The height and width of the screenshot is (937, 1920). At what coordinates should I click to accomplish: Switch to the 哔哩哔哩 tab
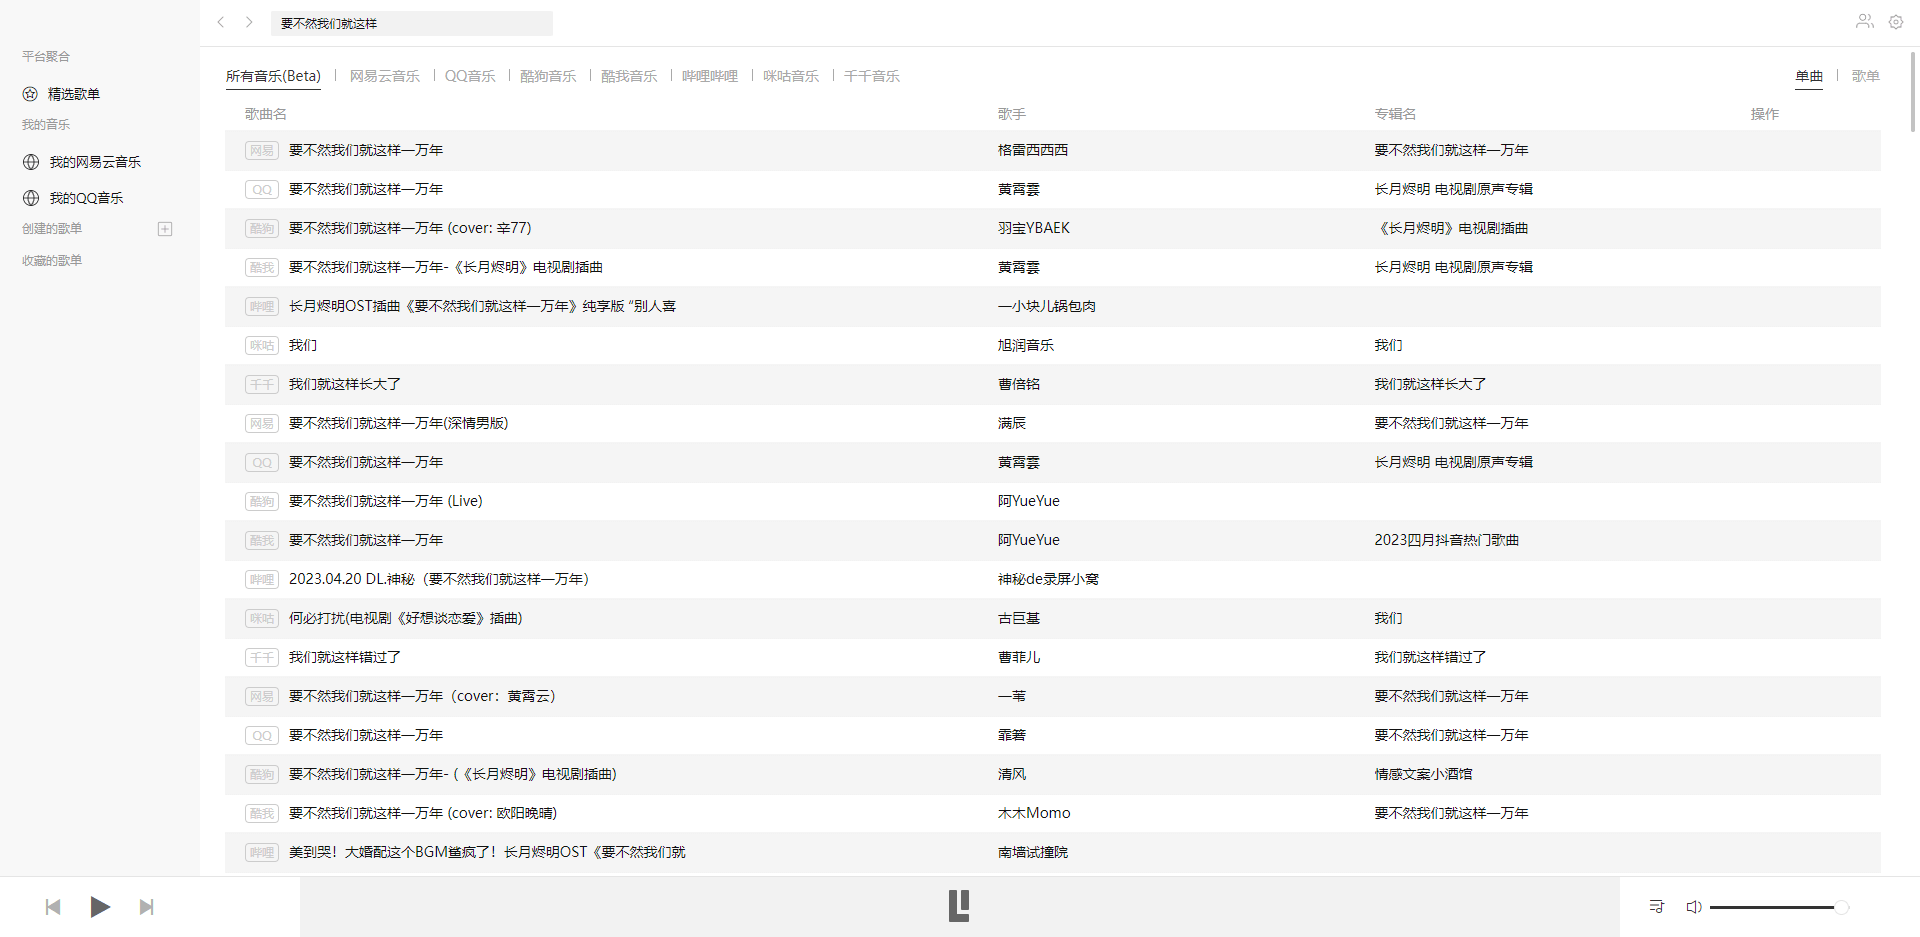[x=710, y=75]
